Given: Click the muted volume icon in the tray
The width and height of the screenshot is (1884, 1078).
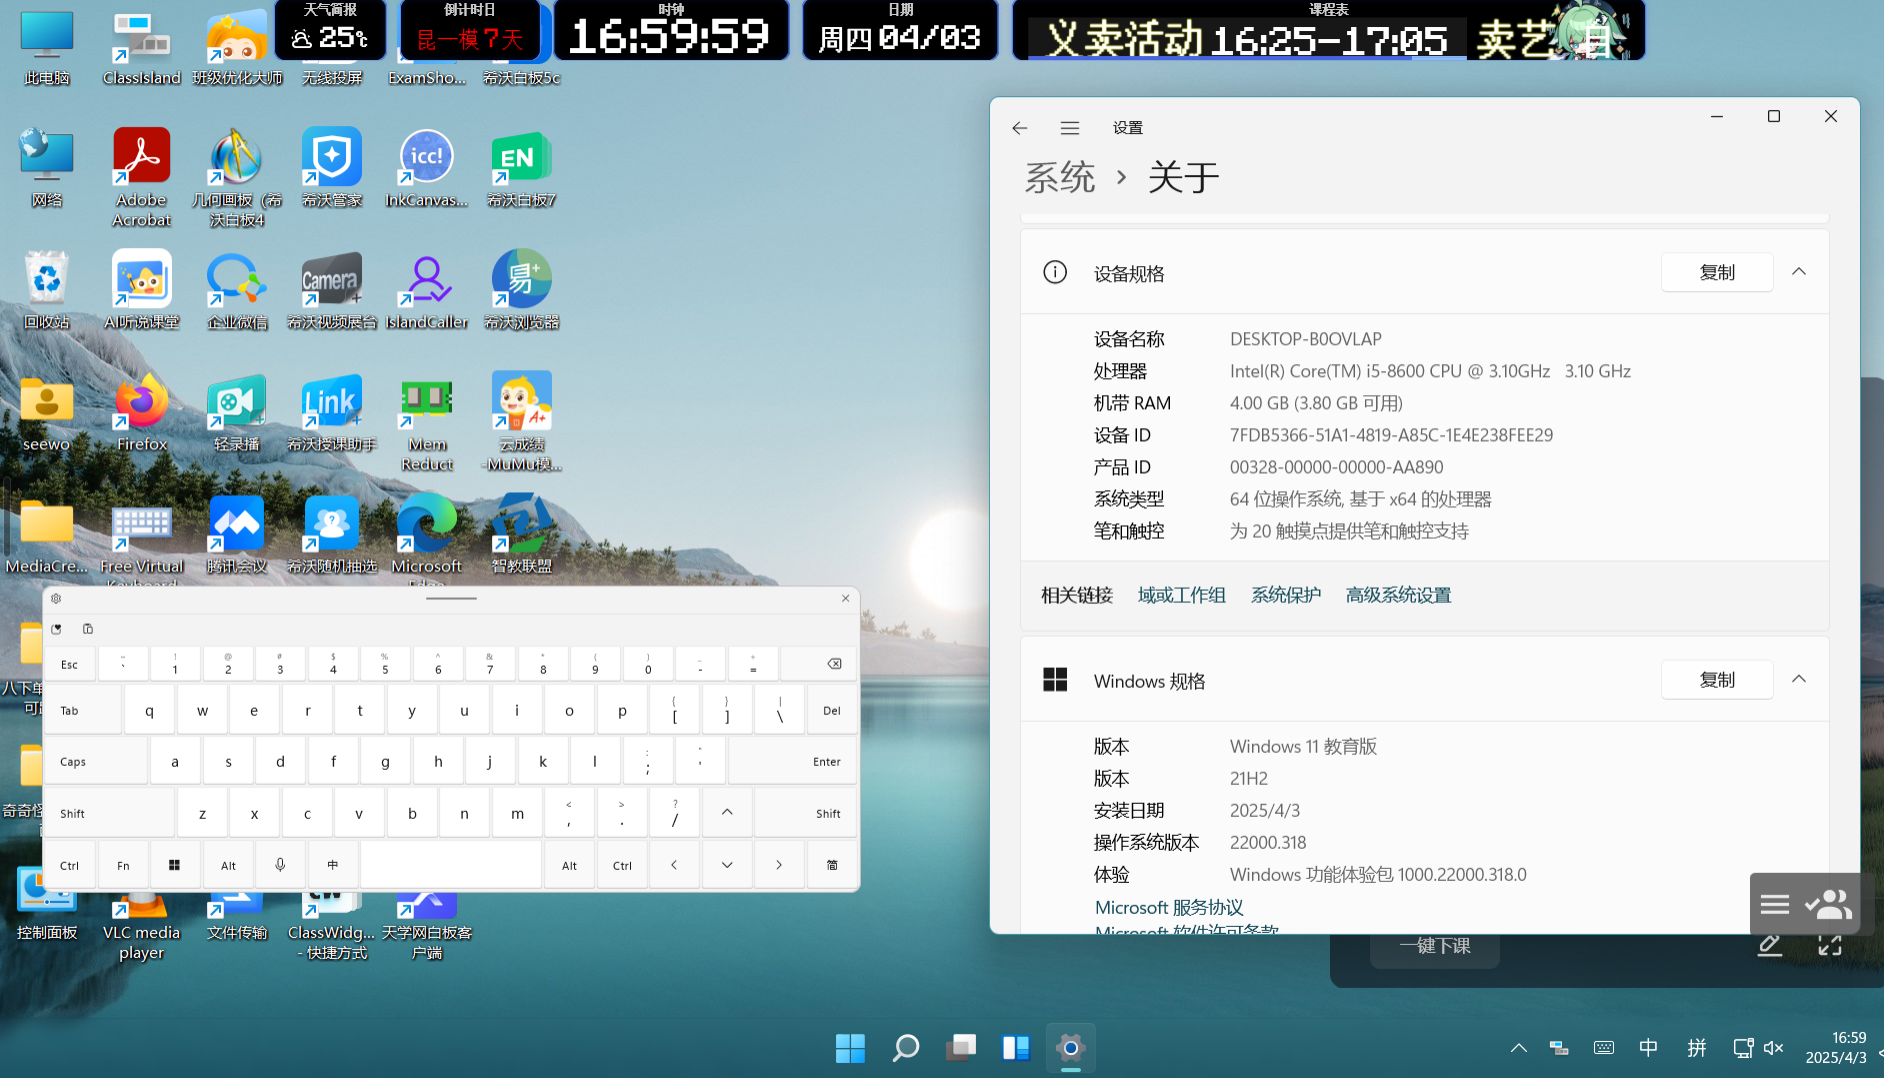Looking at the screenshot, I should click(x=1773, y=1048).
